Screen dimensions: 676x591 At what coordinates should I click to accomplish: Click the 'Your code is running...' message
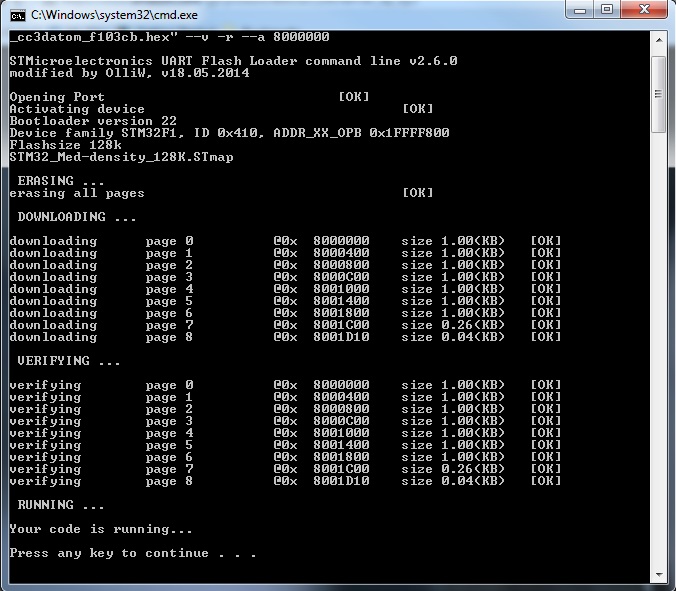point(100,529)
